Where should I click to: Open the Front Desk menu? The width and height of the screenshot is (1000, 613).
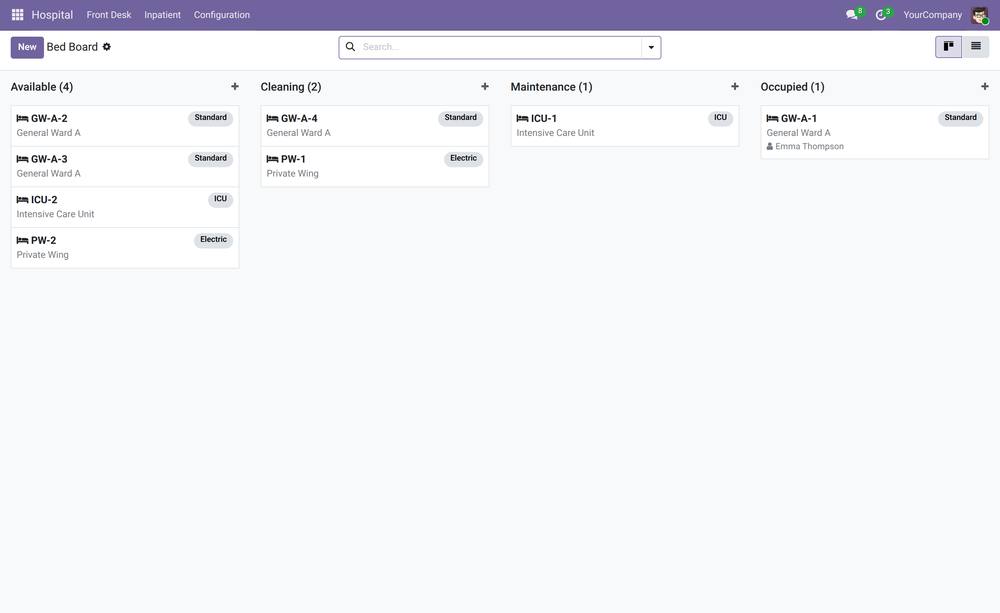109,15
